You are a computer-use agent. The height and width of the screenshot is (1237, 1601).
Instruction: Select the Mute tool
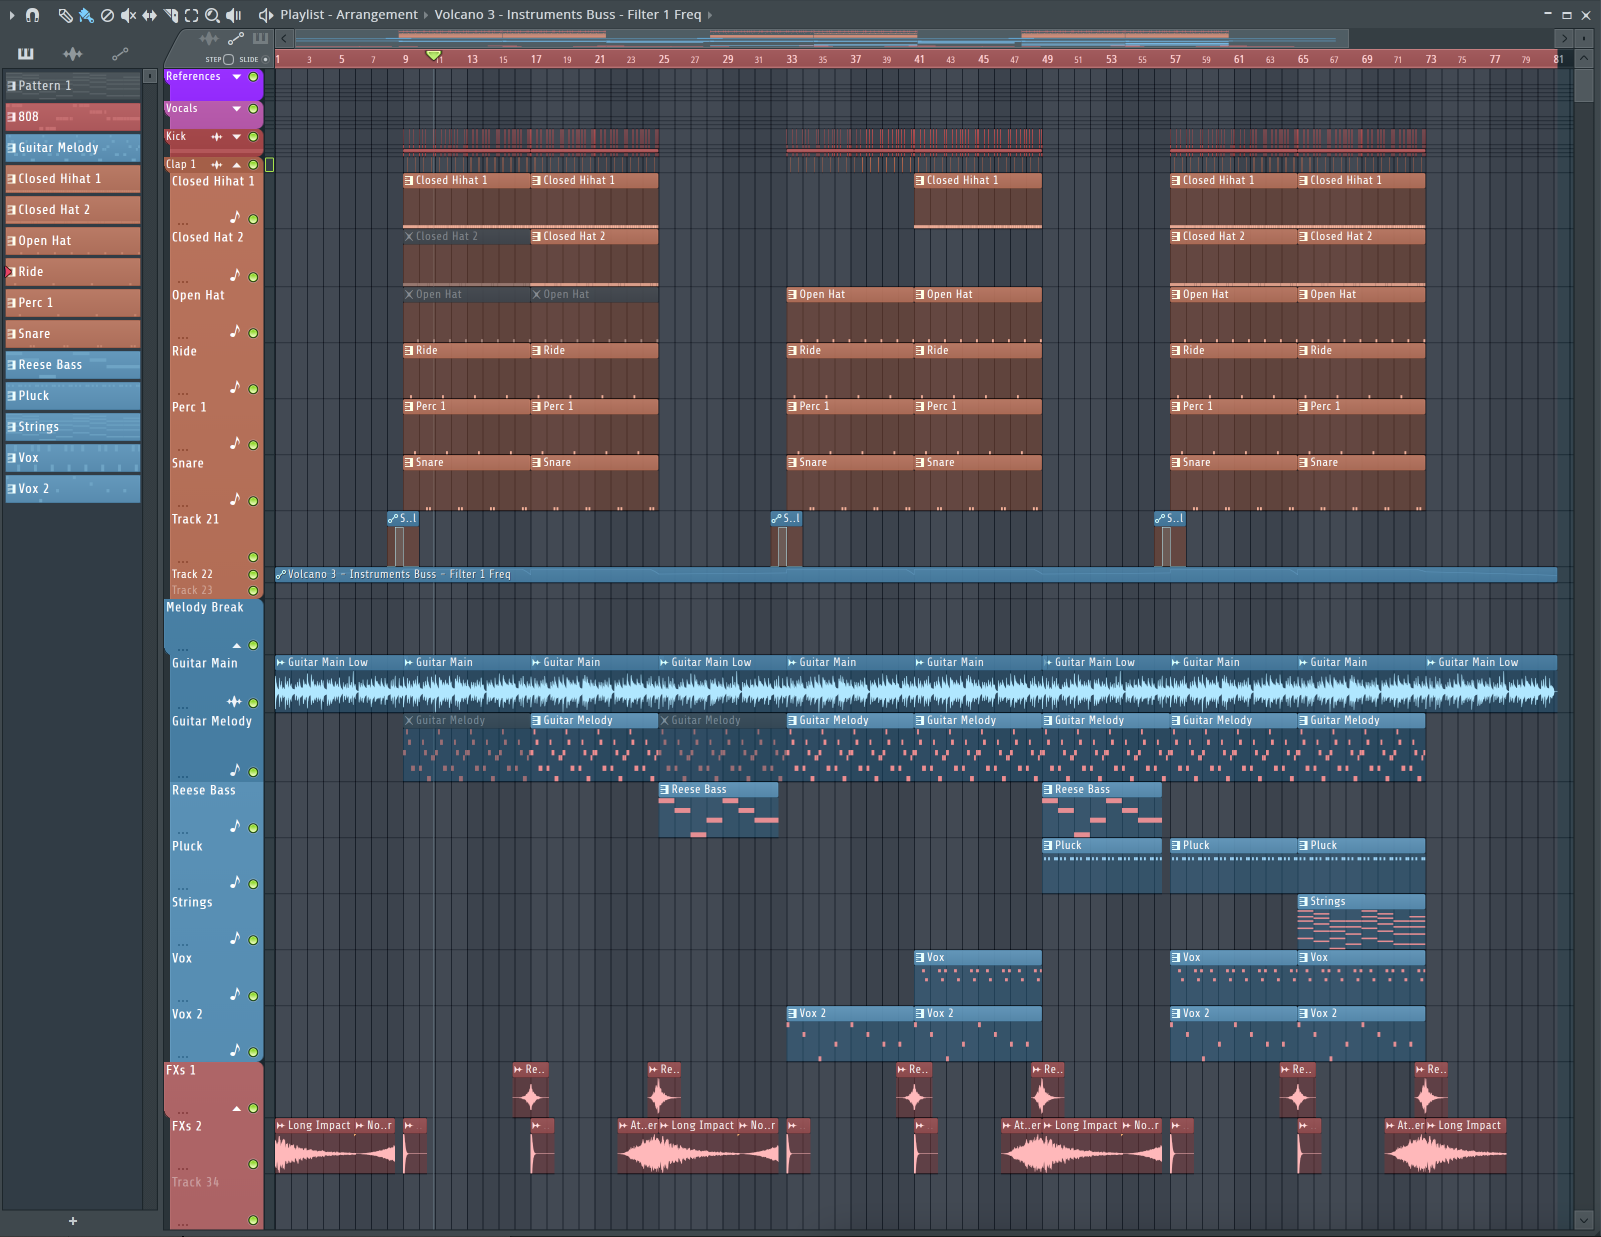coord(128,15)
